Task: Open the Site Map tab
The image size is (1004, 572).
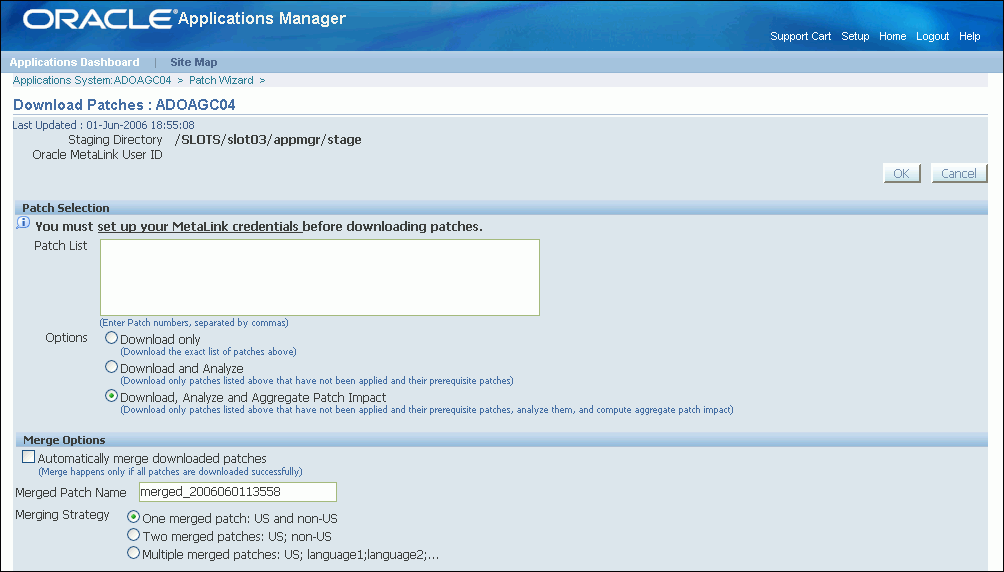Action: (x=193, y=62)
